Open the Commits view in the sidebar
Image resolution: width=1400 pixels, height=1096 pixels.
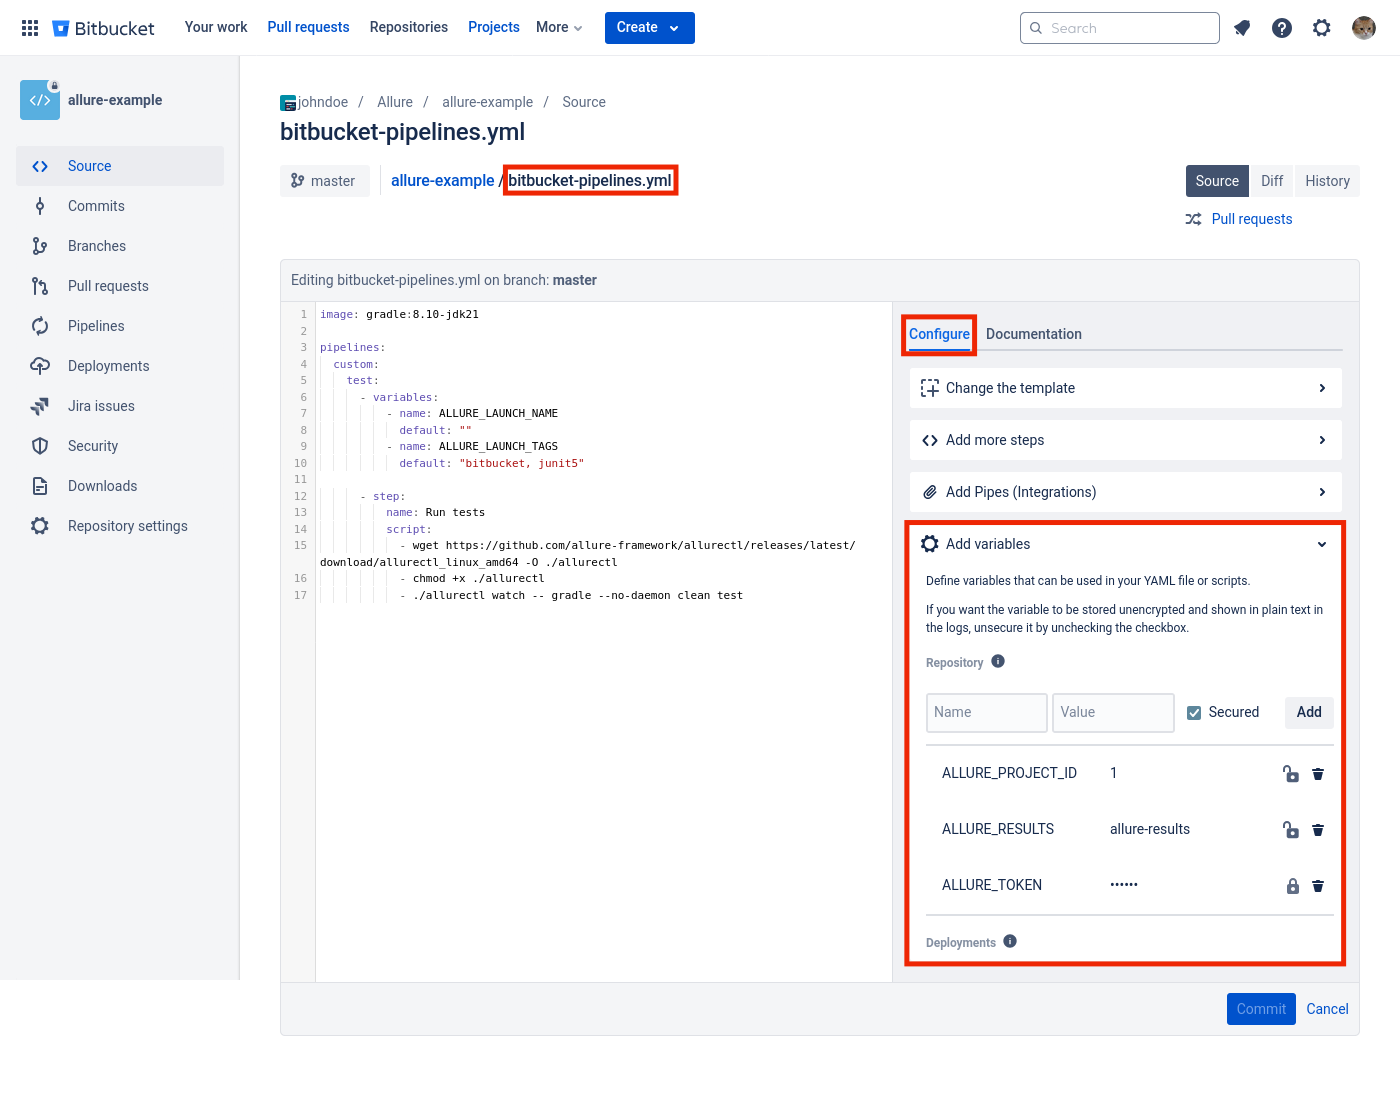96,205
